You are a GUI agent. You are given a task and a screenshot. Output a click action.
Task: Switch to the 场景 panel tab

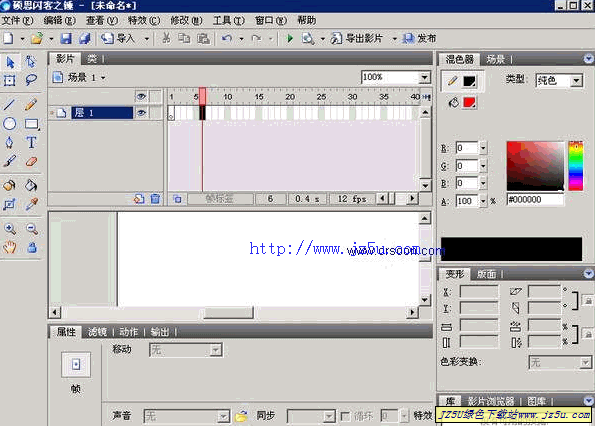(x=496, y=59)
